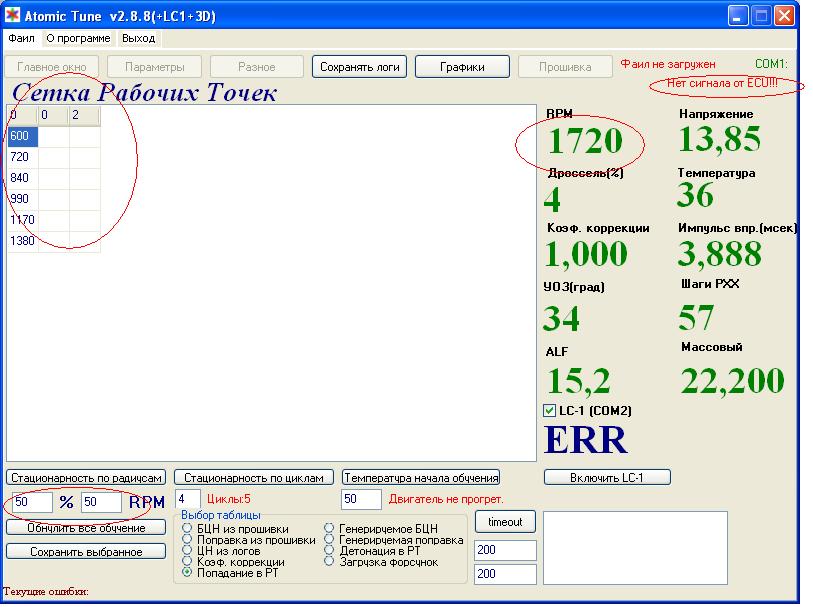Screen dimensions: 813x607
Task: Open the Графики window button
Action: tap(462, 67)
